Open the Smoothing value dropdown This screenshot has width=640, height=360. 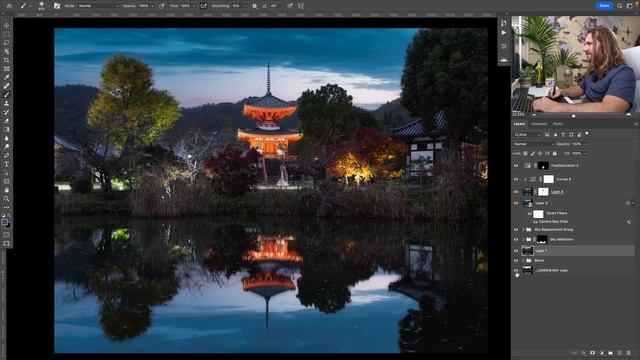click(245, 6)
